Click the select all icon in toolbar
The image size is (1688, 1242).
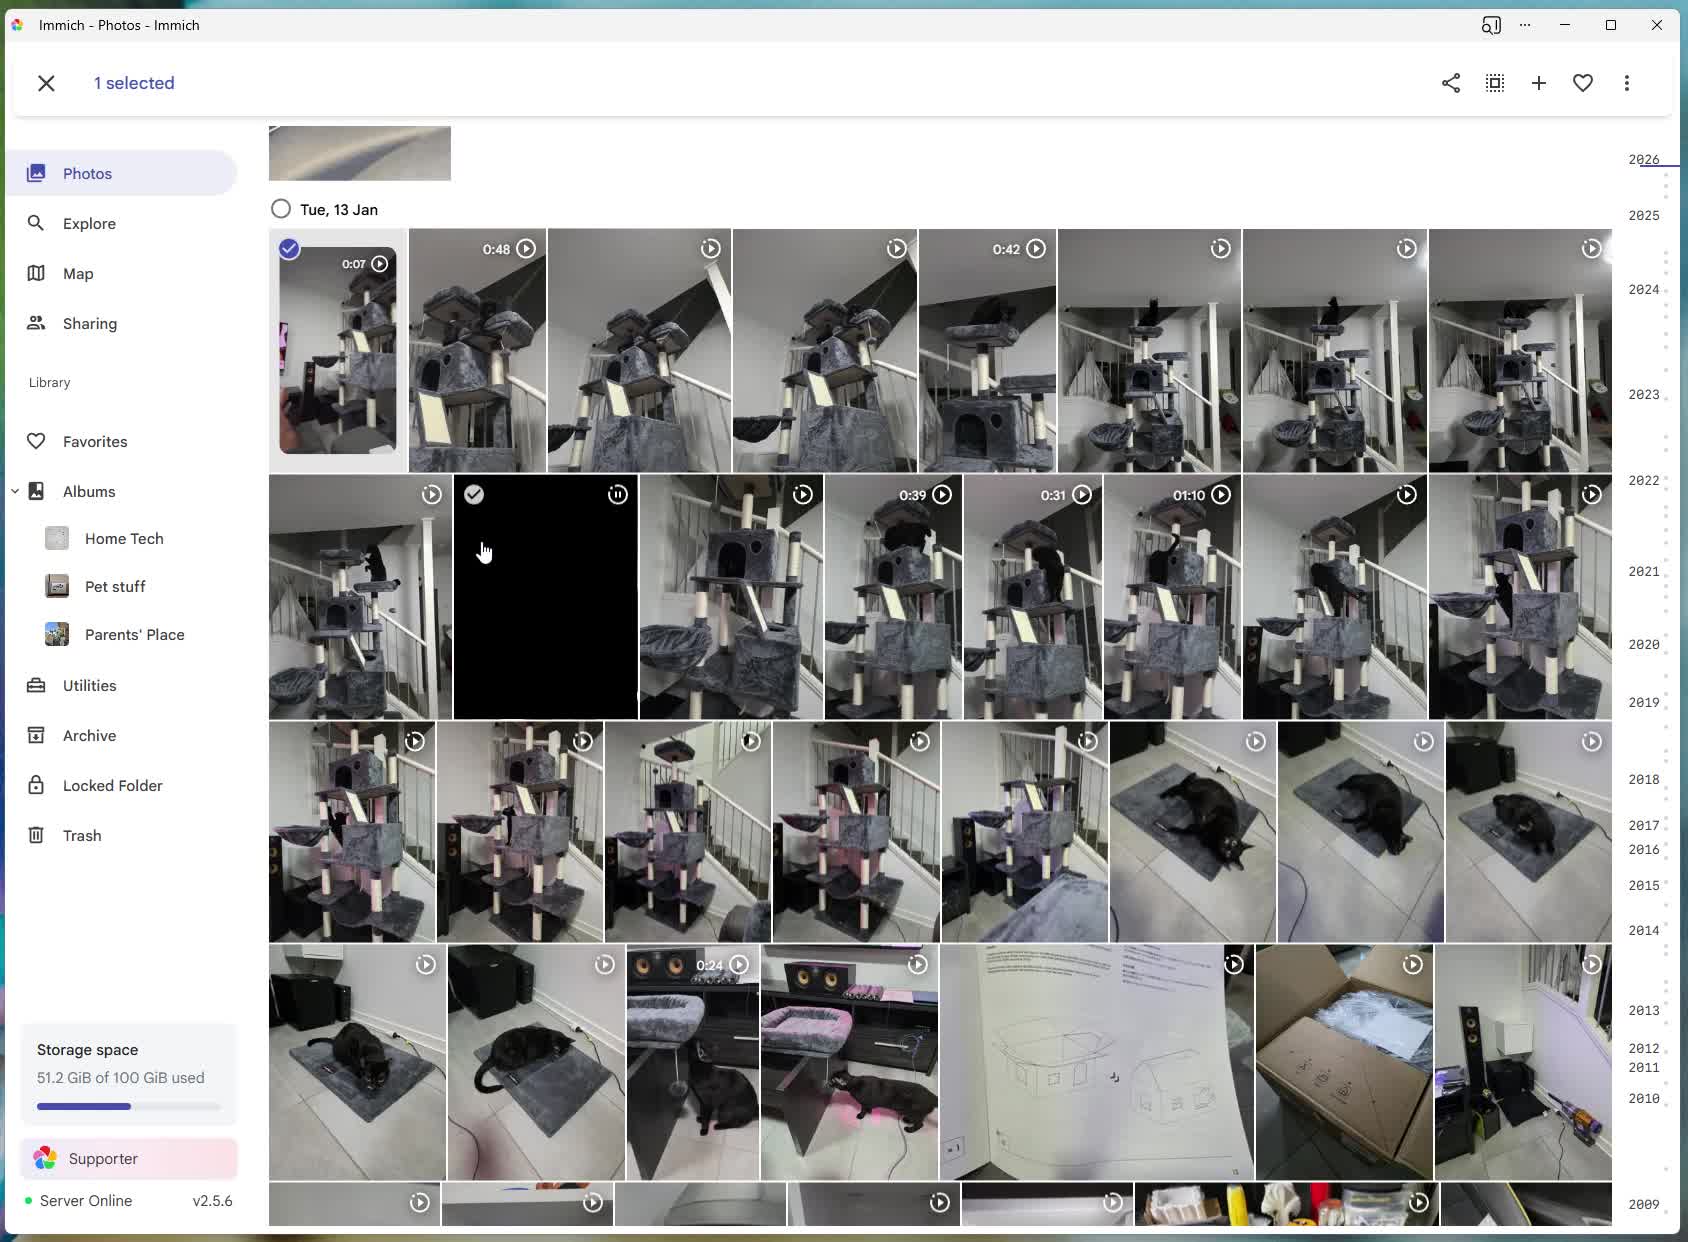click(1495, 83)
